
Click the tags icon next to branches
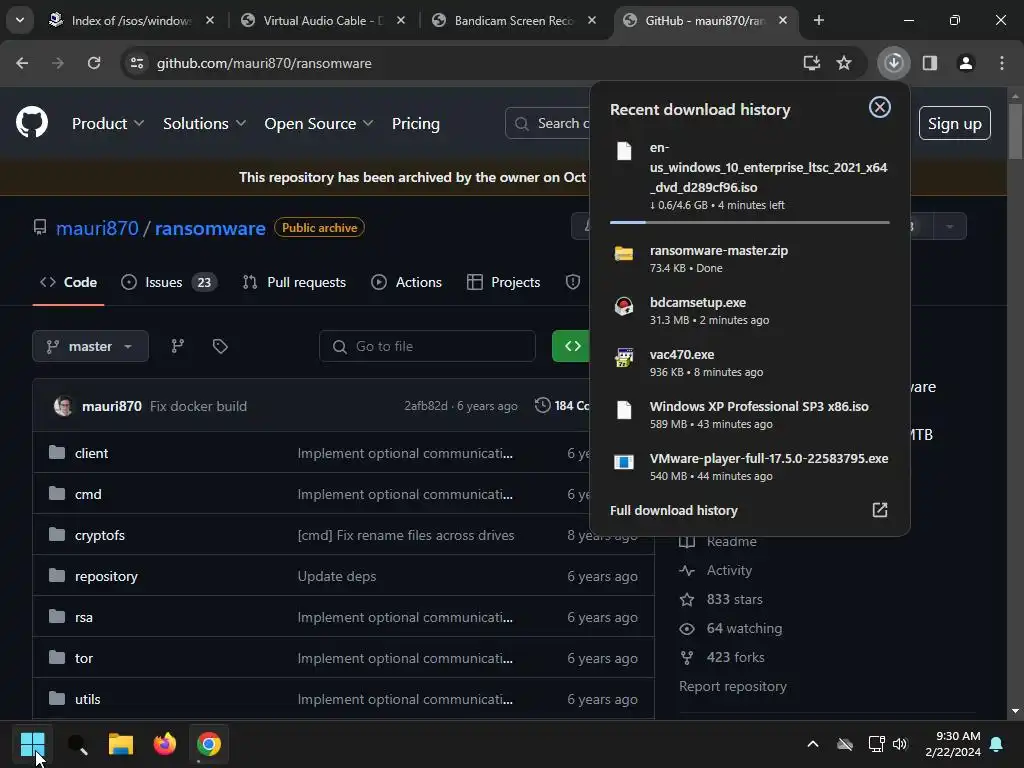point(220,346)
